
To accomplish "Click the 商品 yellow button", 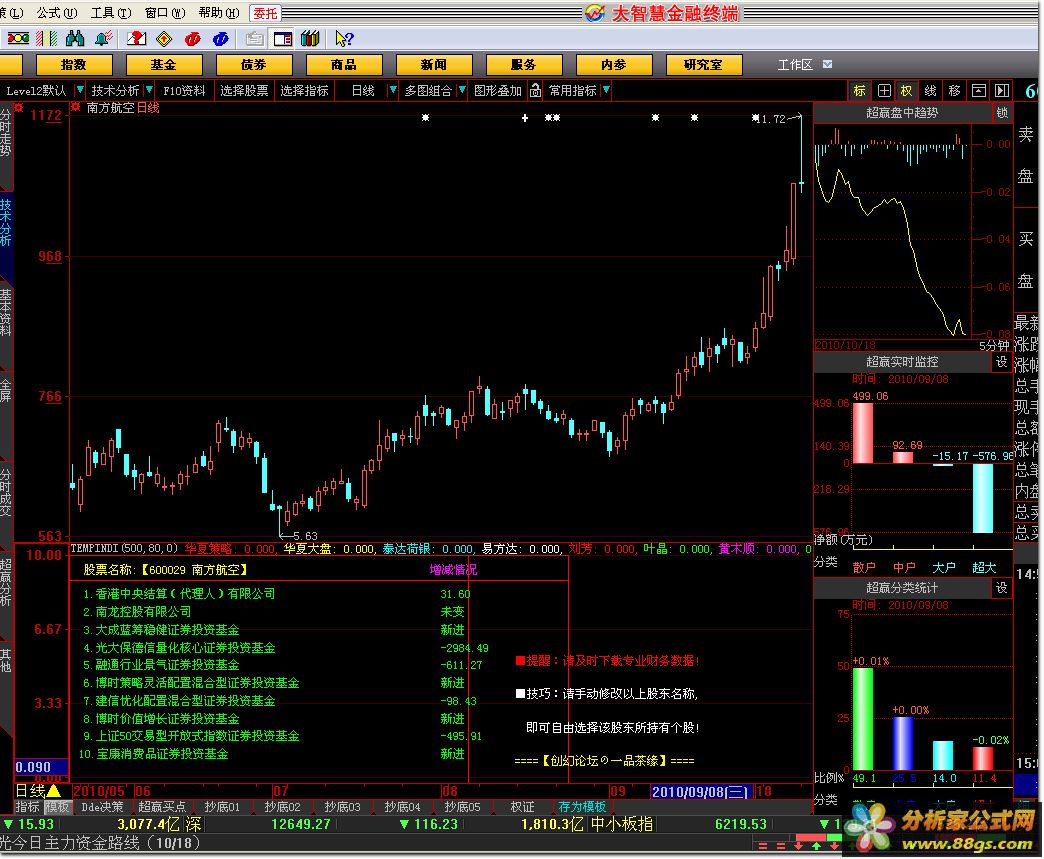I will 344,65.
